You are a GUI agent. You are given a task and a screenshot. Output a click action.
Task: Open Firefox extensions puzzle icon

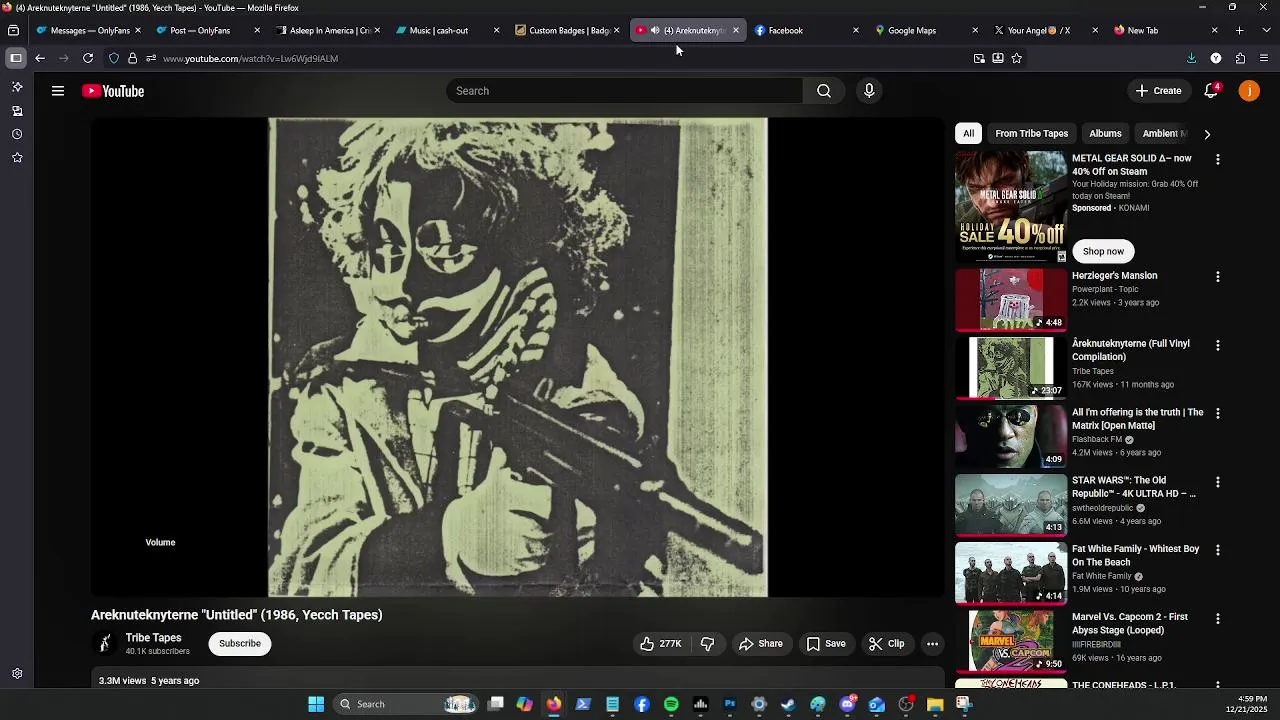(x=1240, y=58)
